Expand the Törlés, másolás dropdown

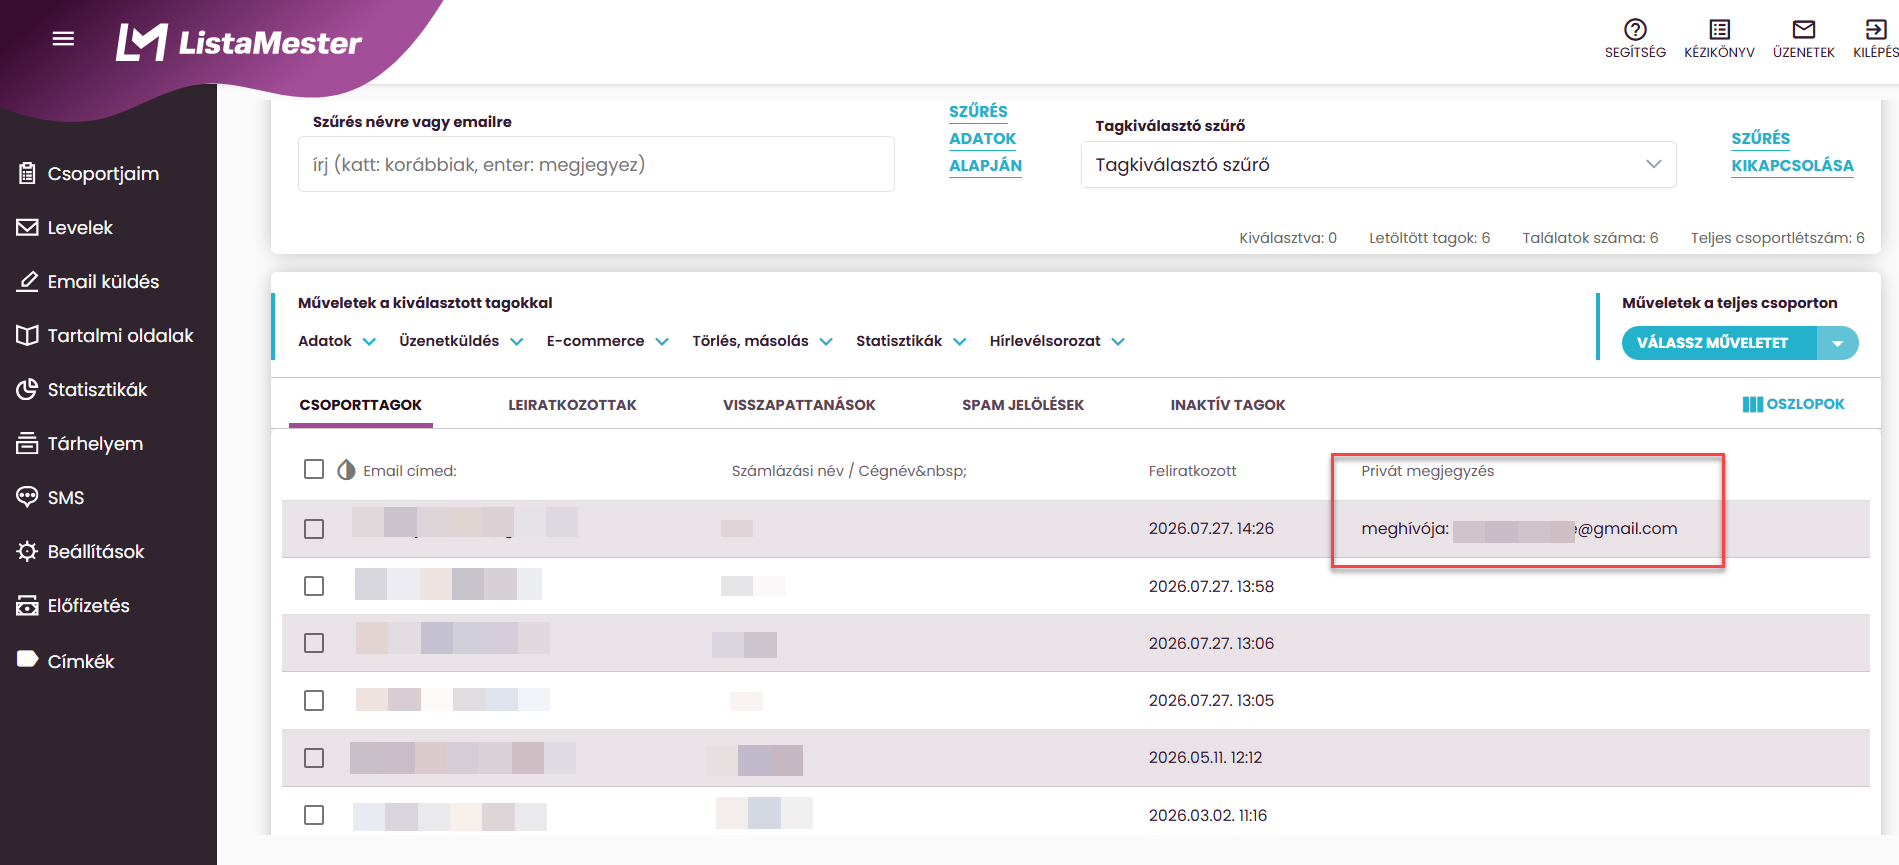762,341
